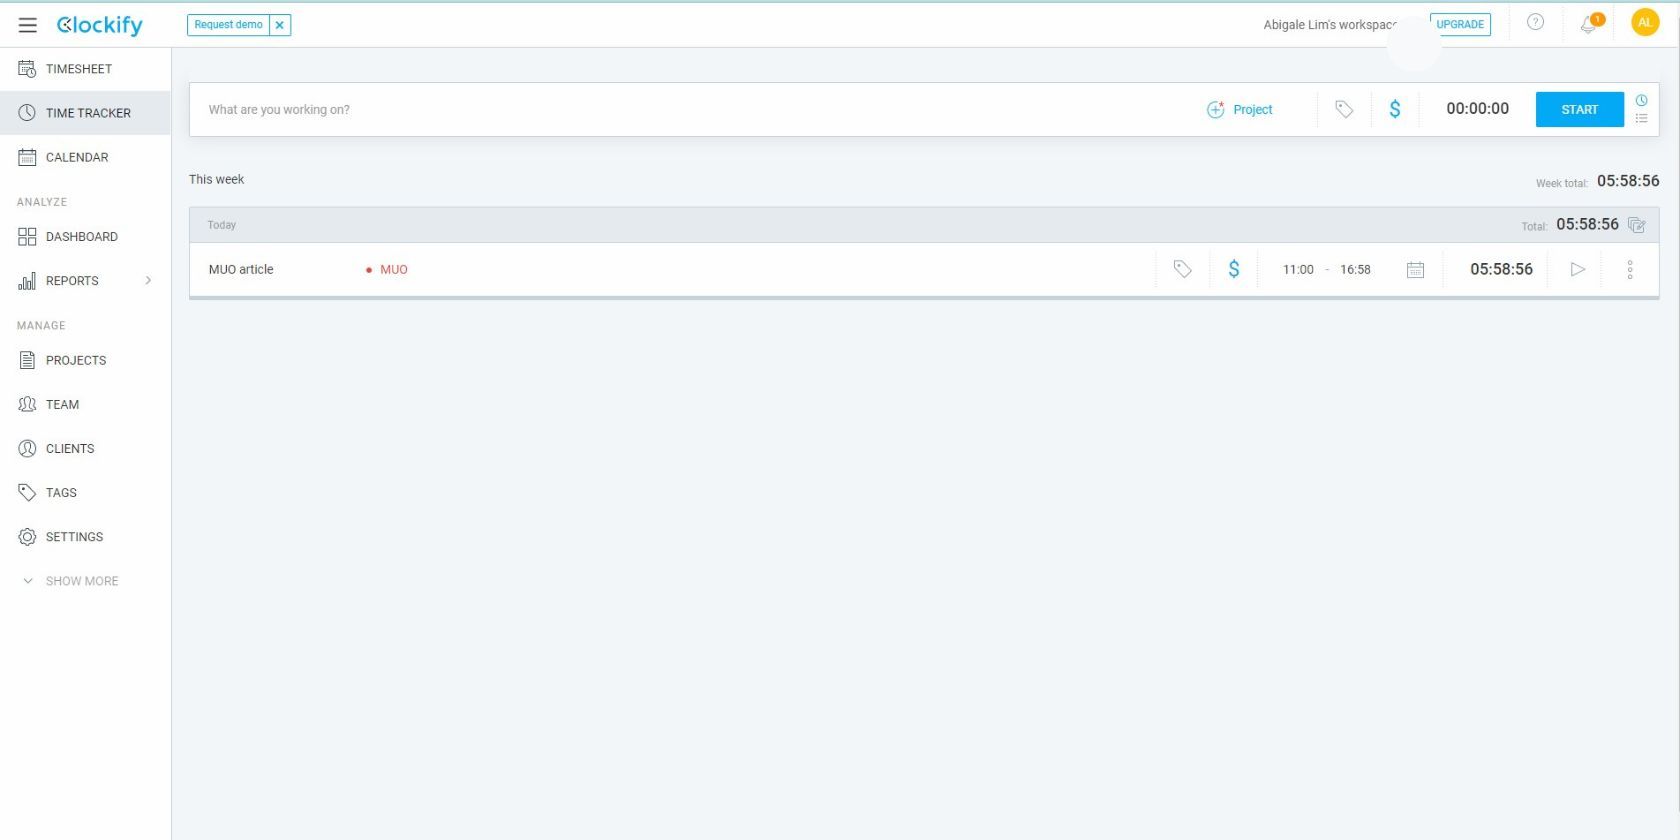
Task: Select Time Tracker in the sidebar
Action: [85, 113]
